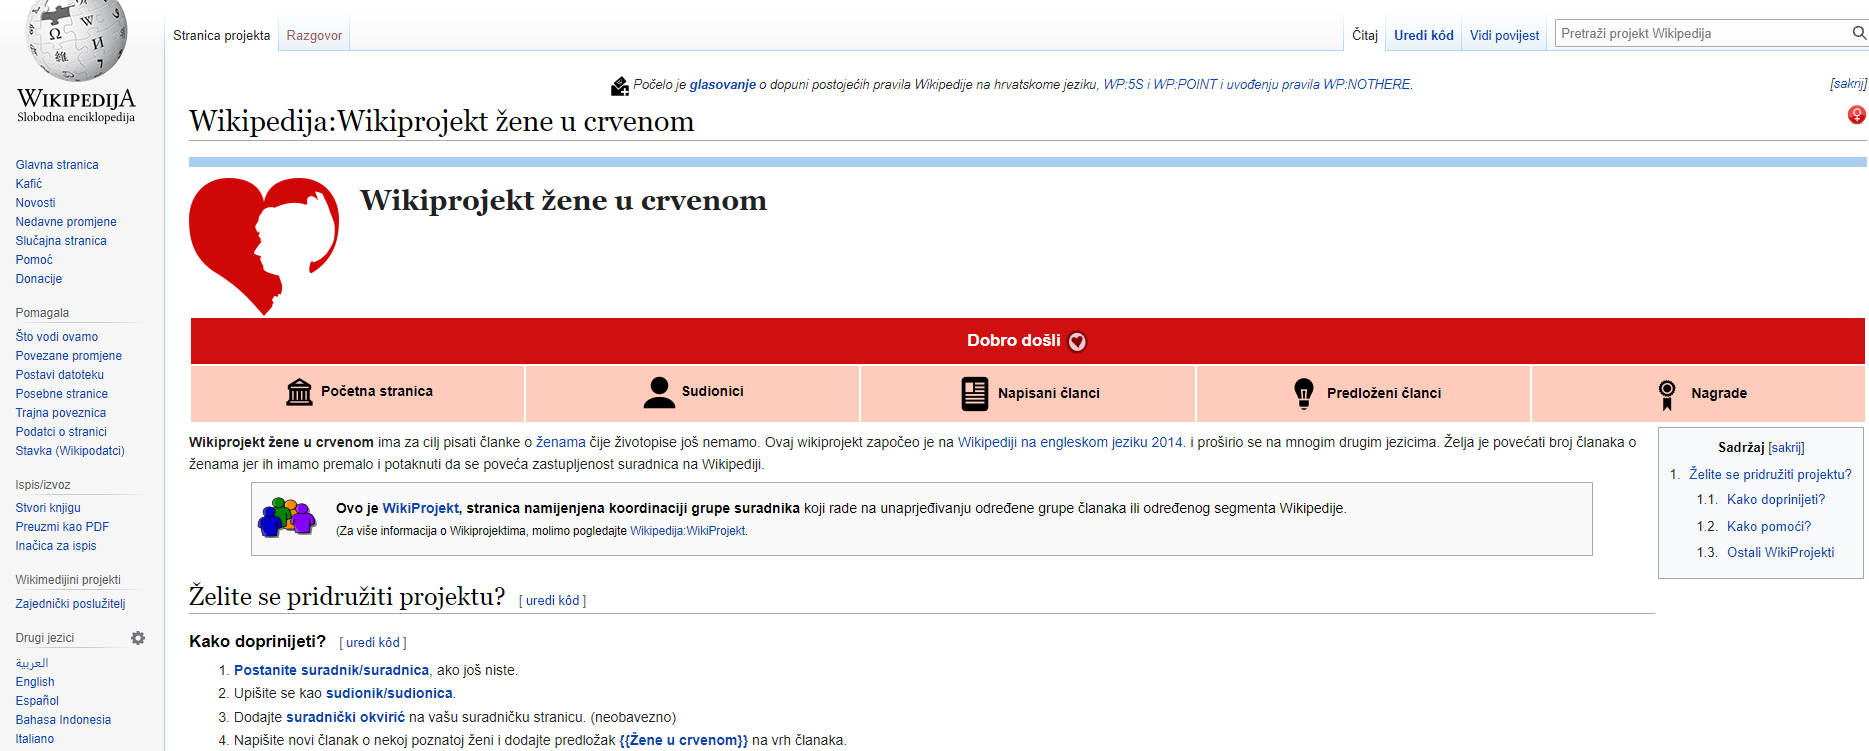Click the lightbulb icon for Predloženi članci

point(1303,394)
